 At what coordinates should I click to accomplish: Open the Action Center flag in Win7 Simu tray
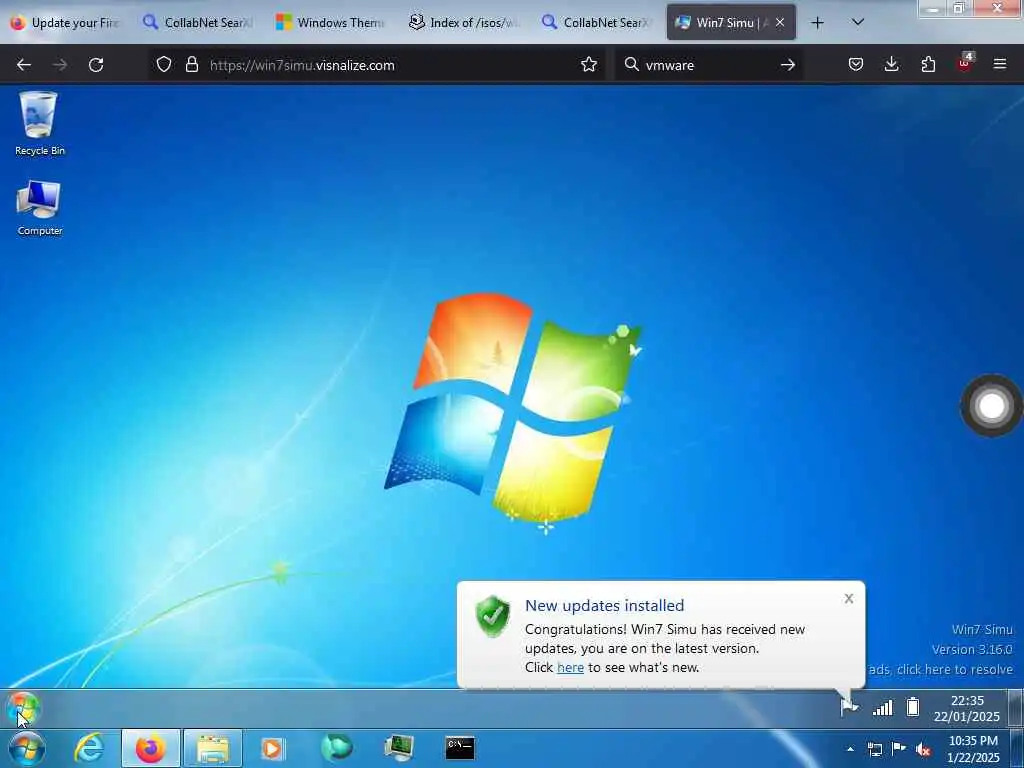pos(849,707)
